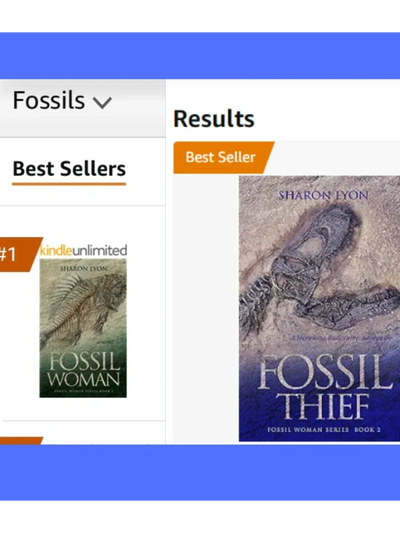Click the bottom blue banner
The image size is (400, 533).
(x=200, y=472)
